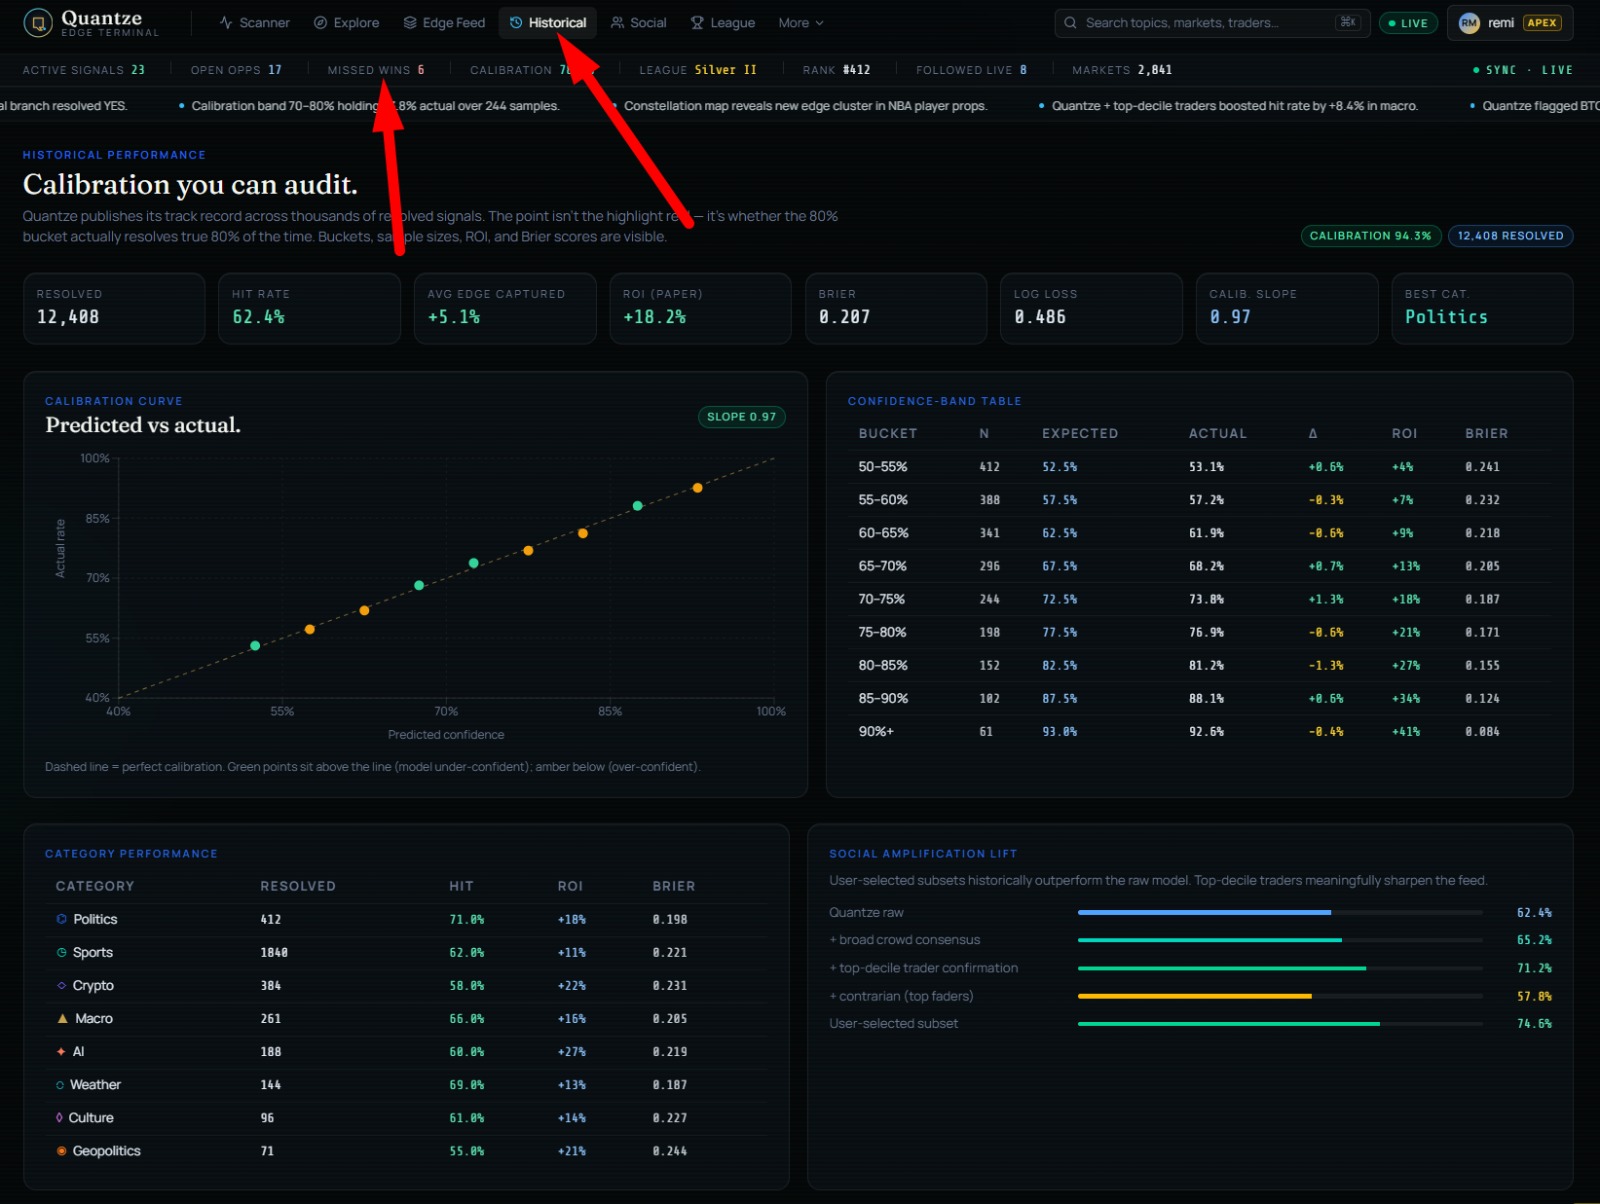This screenshot has height=1204, width=1600.
Task: Click the Calib. Slope 0.97 card
Action: 1287,309
